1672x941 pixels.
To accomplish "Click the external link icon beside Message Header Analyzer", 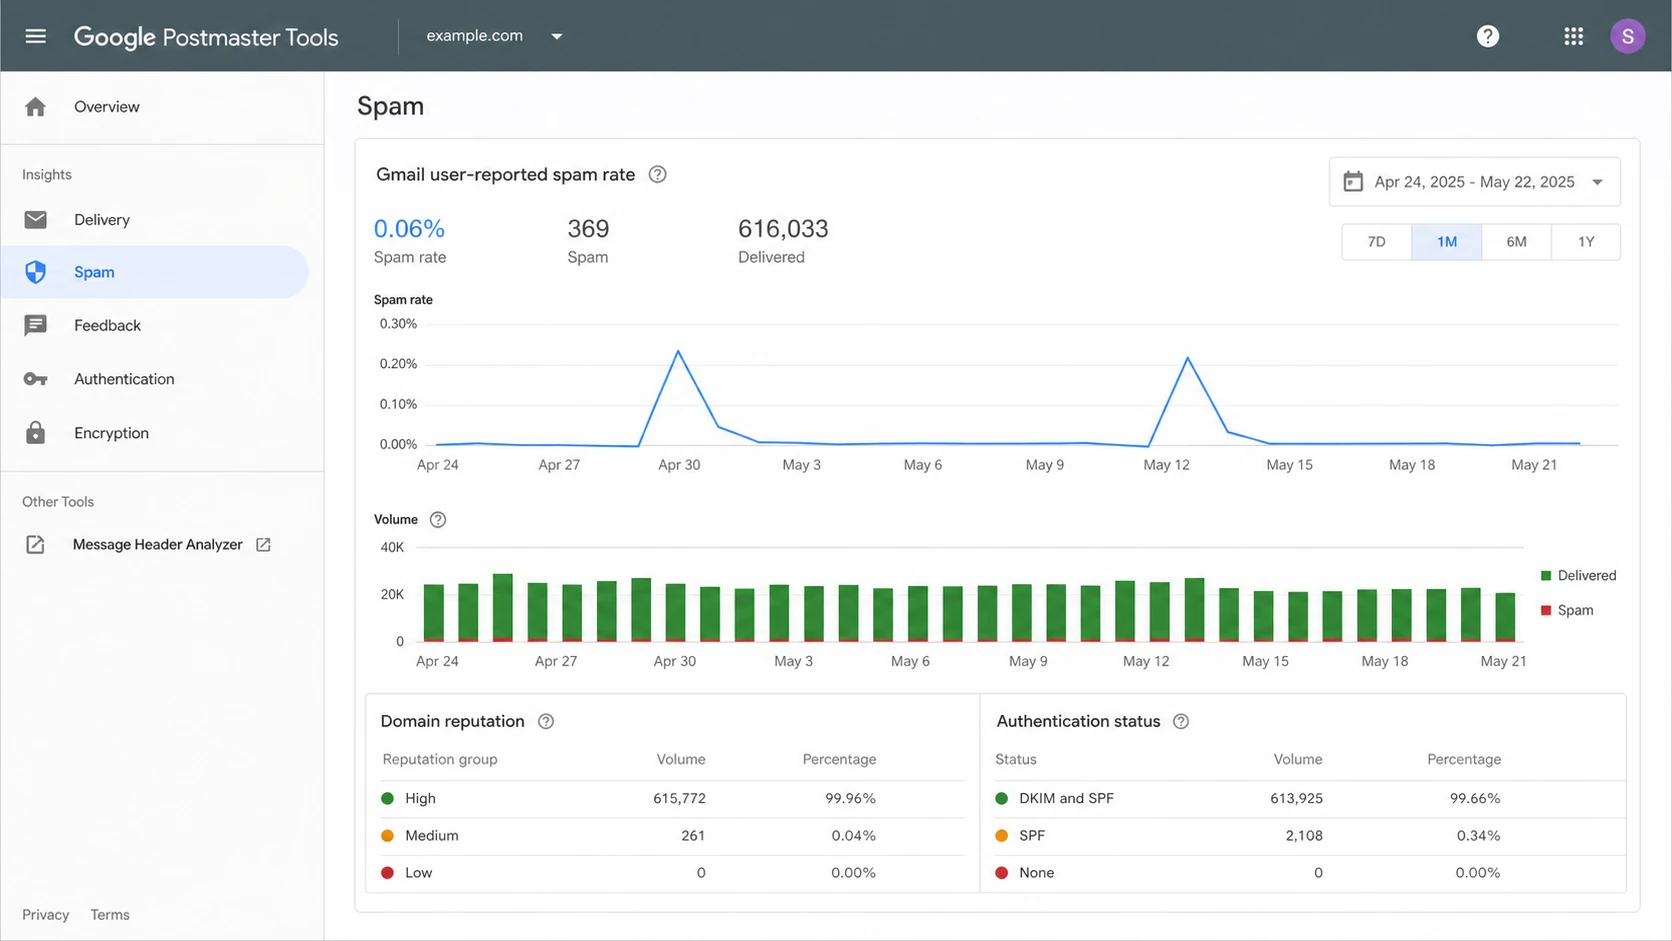I will coord(263,545).
